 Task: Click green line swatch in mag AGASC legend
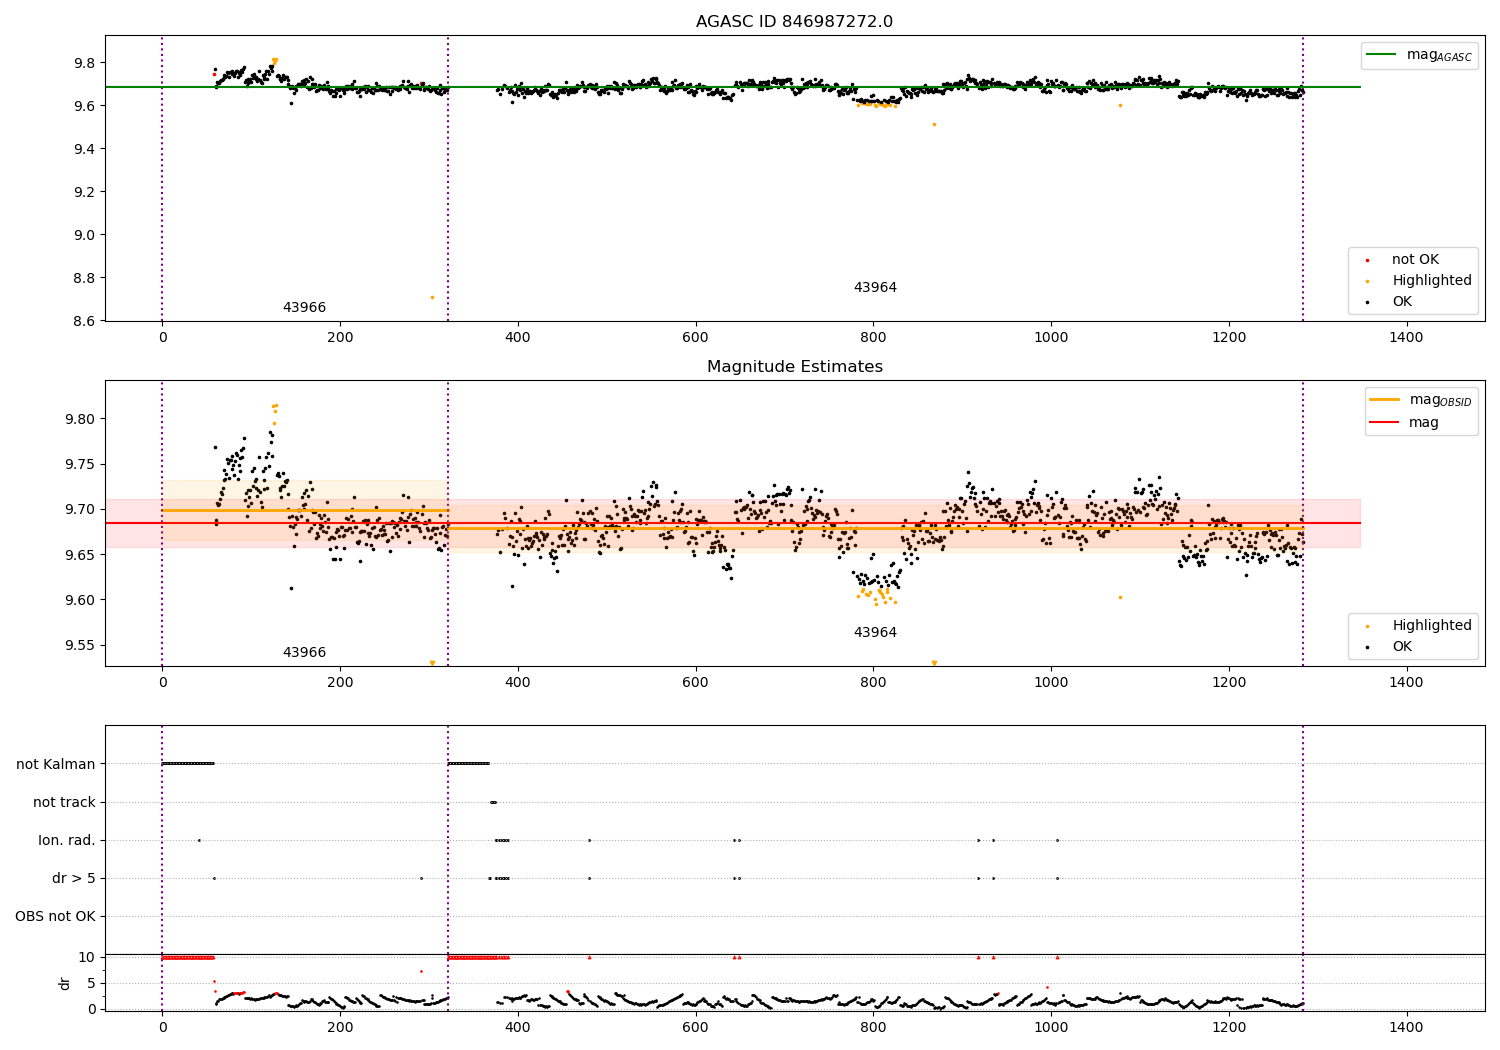[x=1382, y=55]
